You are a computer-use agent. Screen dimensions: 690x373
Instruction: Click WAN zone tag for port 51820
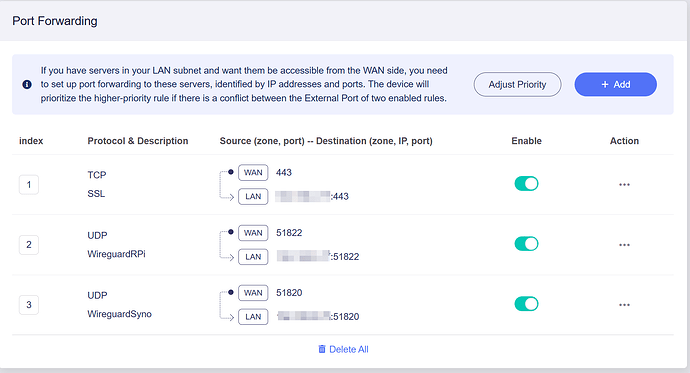pos(253,293)
